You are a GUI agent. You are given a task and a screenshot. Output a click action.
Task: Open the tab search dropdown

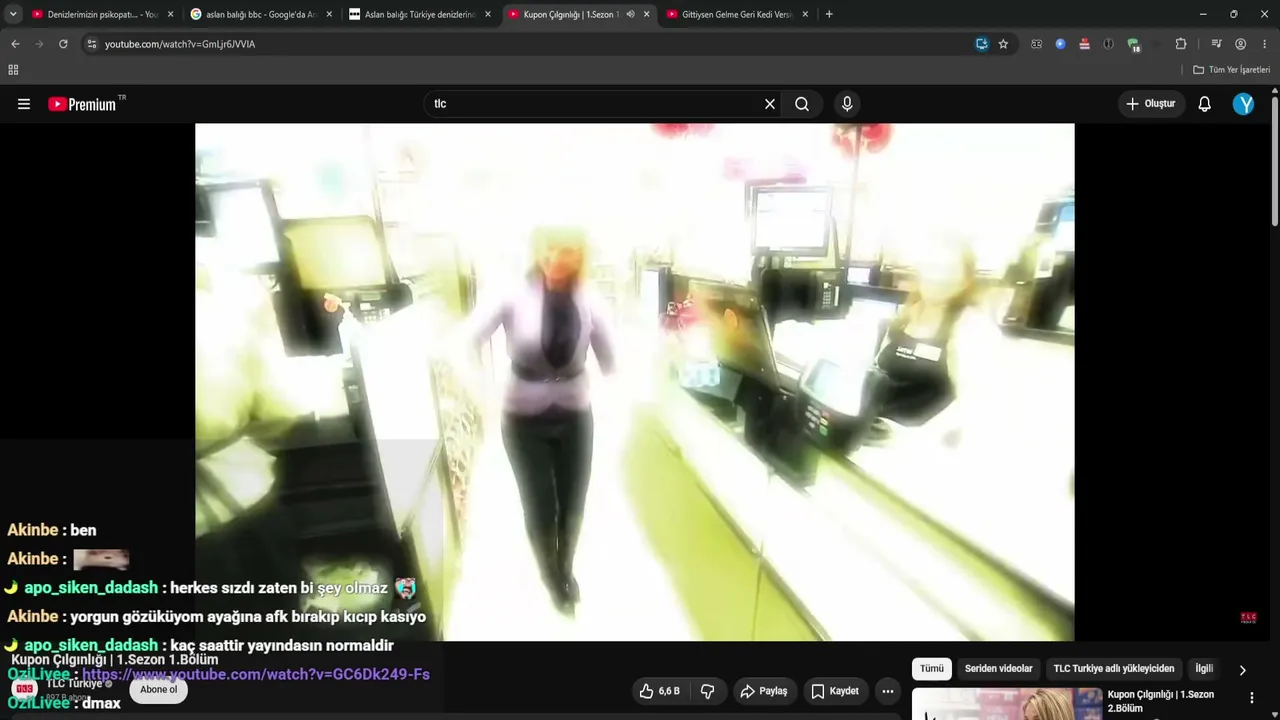13,14
